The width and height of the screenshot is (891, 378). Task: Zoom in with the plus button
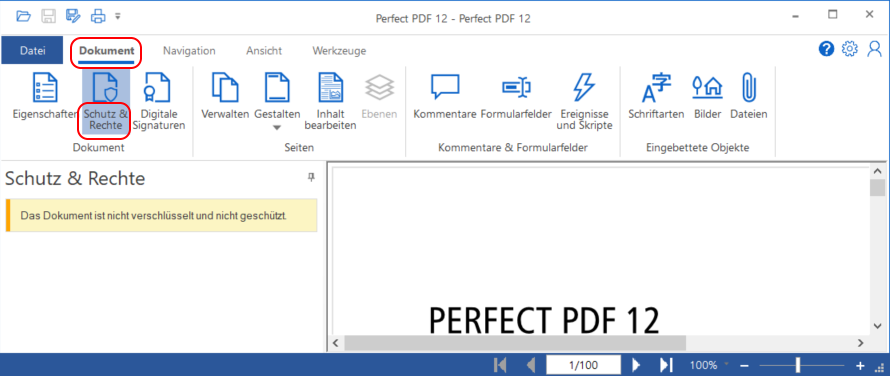pos(860,365)
